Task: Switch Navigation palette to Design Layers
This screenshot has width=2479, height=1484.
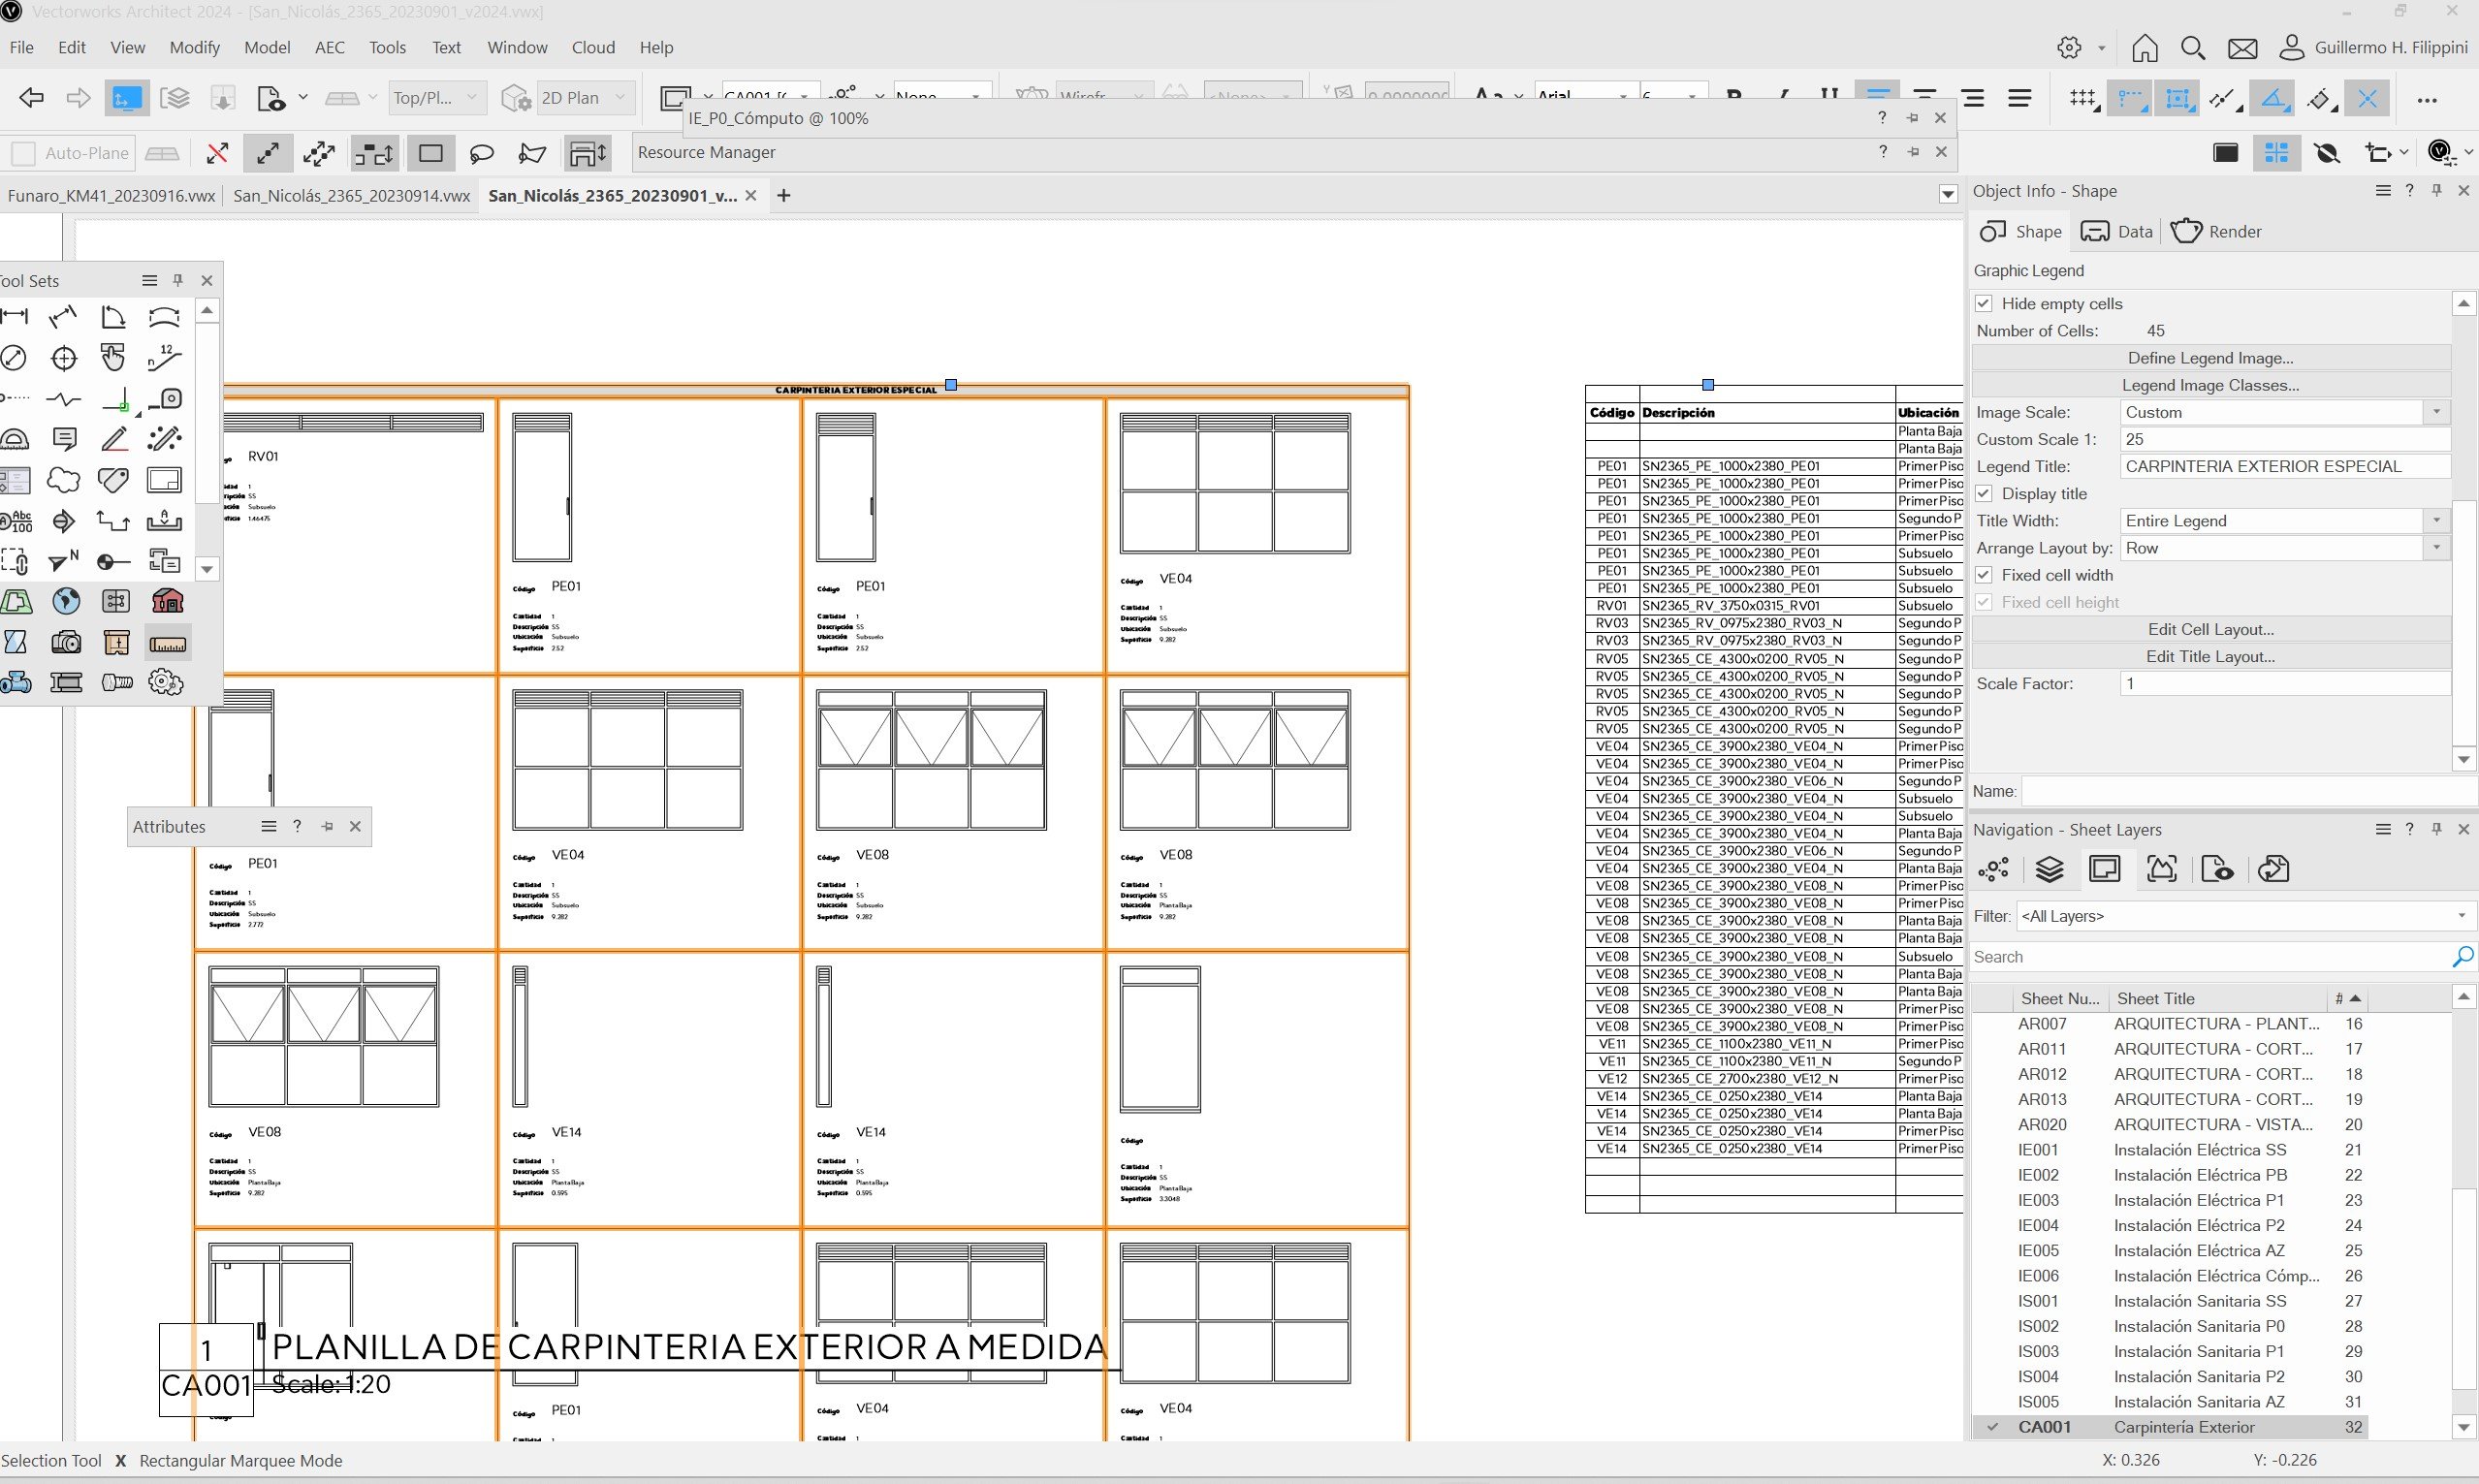Action: [2052, 868]
